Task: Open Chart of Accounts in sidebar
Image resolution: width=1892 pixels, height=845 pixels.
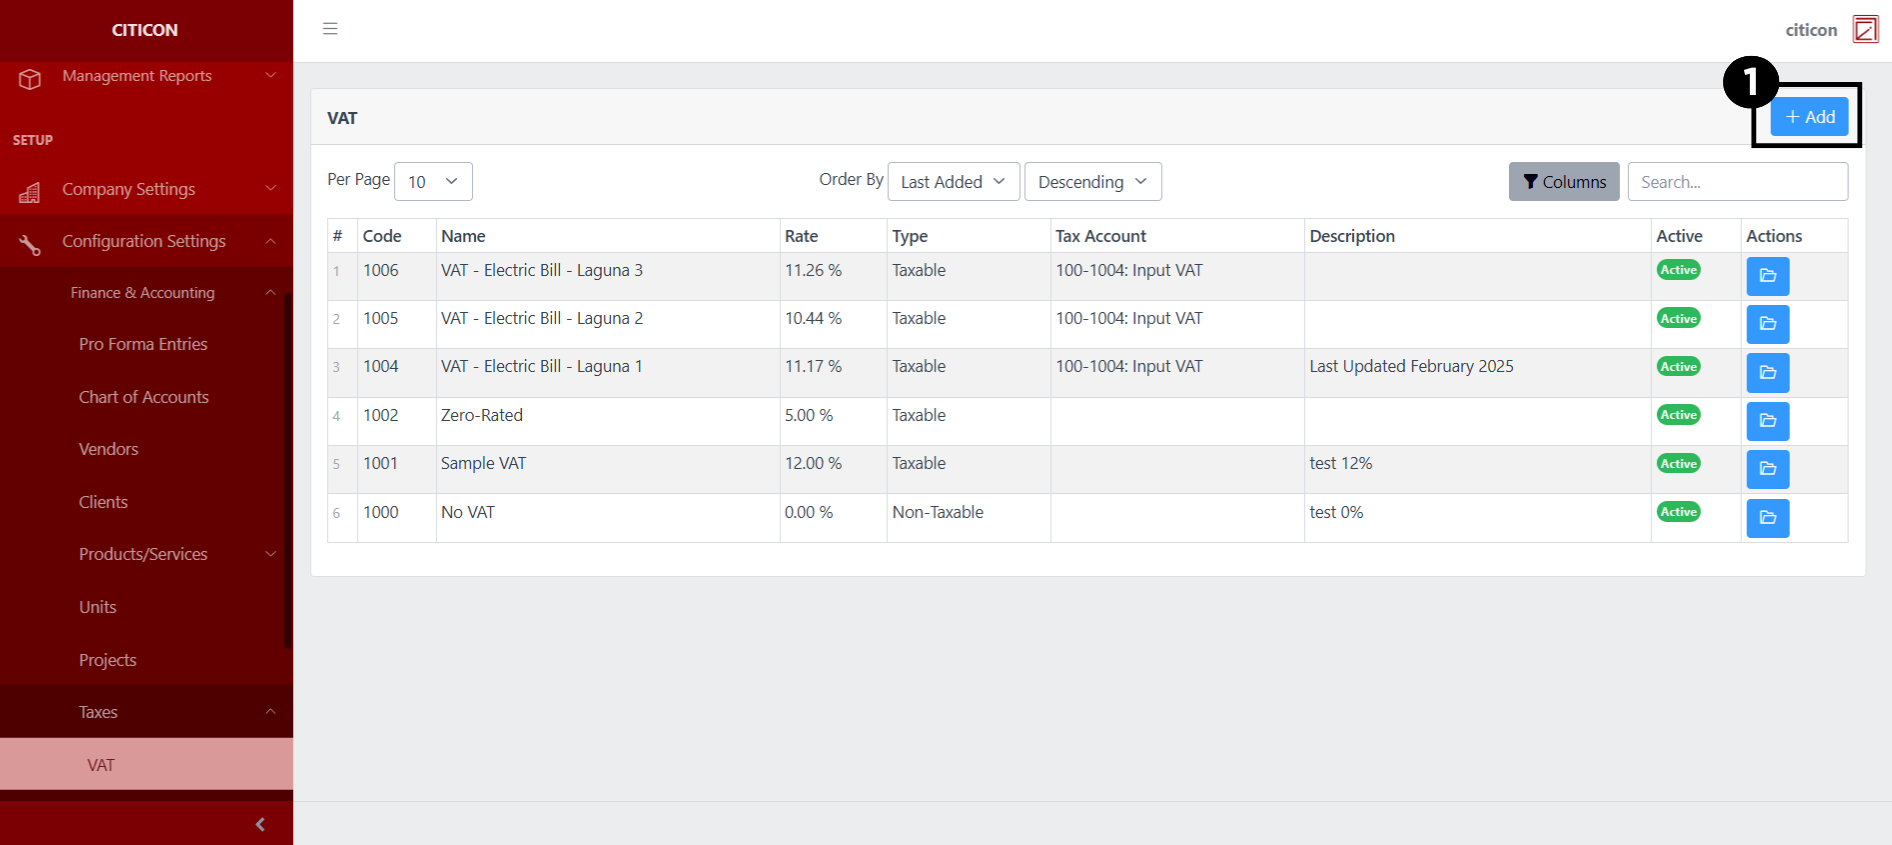Action: [144, 397]
